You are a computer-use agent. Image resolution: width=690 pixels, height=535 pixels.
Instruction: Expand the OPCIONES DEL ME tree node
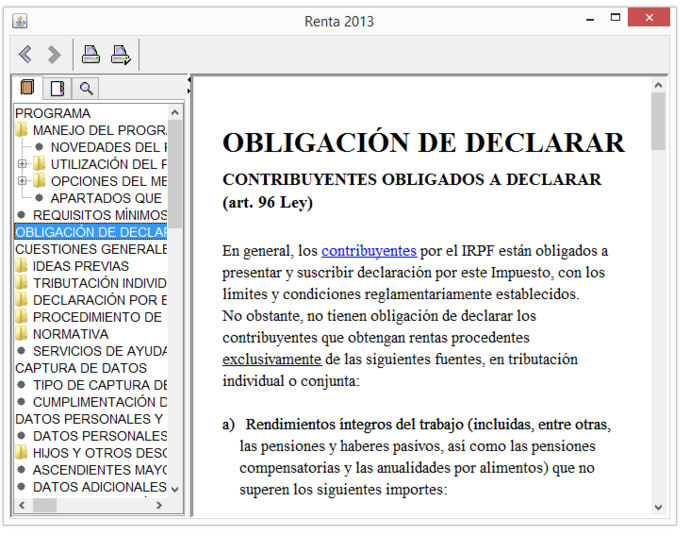pos(22,181)
